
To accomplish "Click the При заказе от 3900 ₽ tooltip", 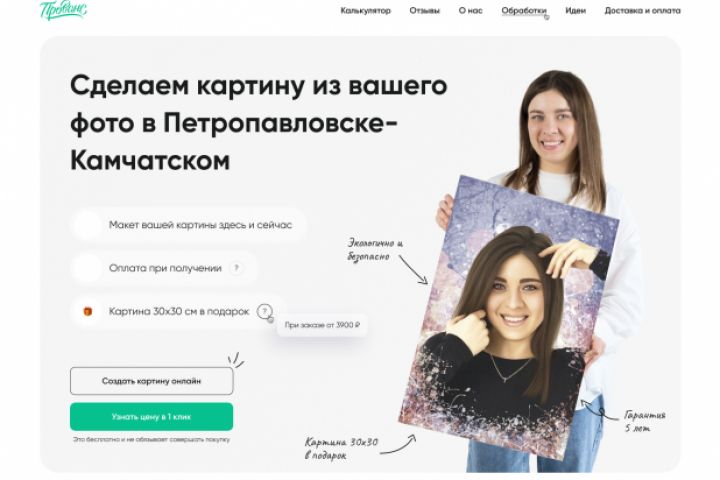I will tap(322, 325).
